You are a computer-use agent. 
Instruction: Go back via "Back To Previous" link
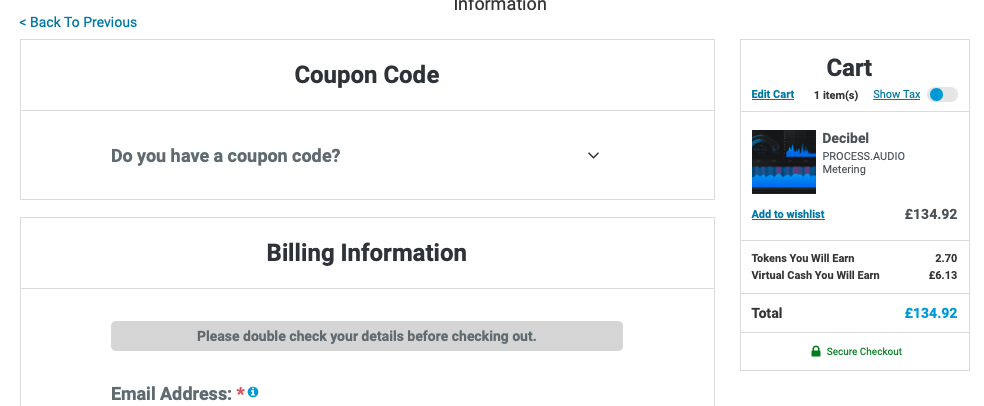(x=78, y=22)
